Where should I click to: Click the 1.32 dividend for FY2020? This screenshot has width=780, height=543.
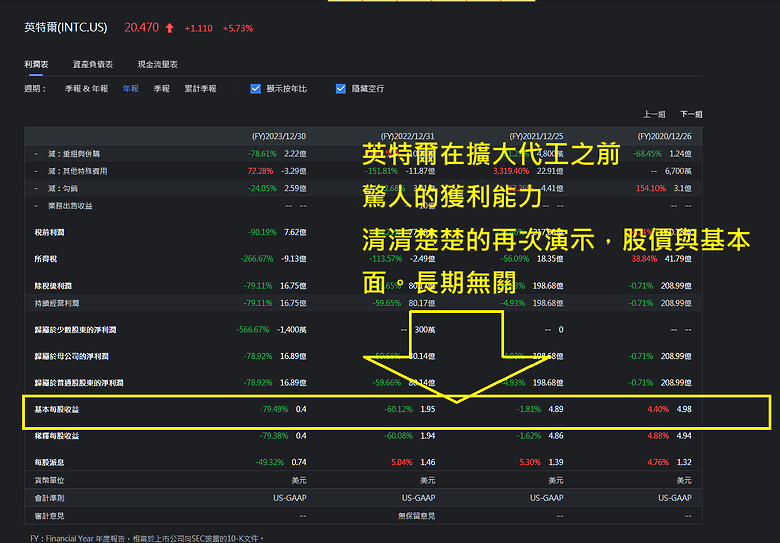pyautogui.click(x=684, y=462)
